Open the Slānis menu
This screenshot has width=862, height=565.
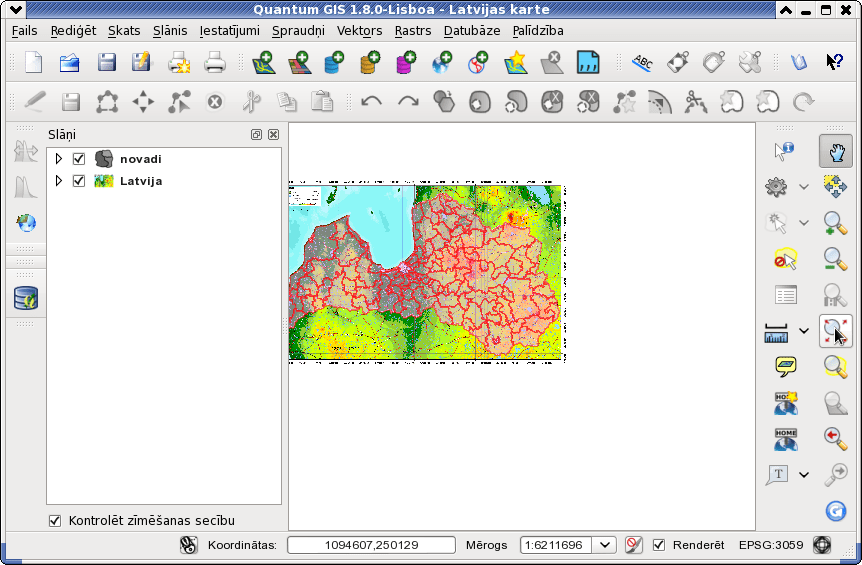170,31
